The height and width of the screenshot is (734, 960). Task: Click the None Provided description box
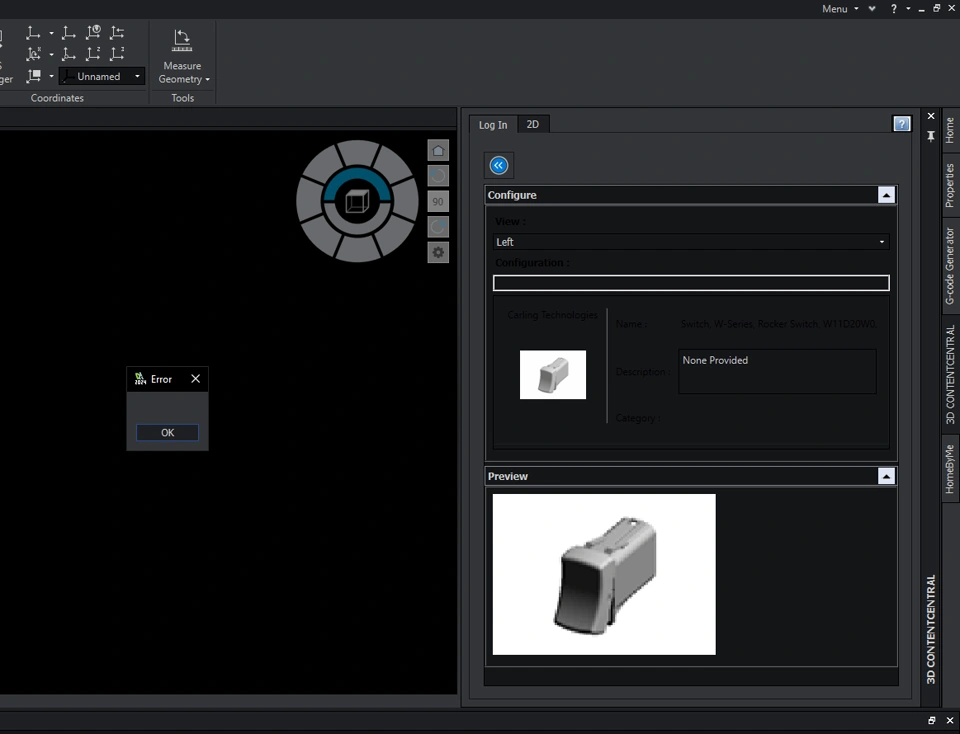(777, 372)
